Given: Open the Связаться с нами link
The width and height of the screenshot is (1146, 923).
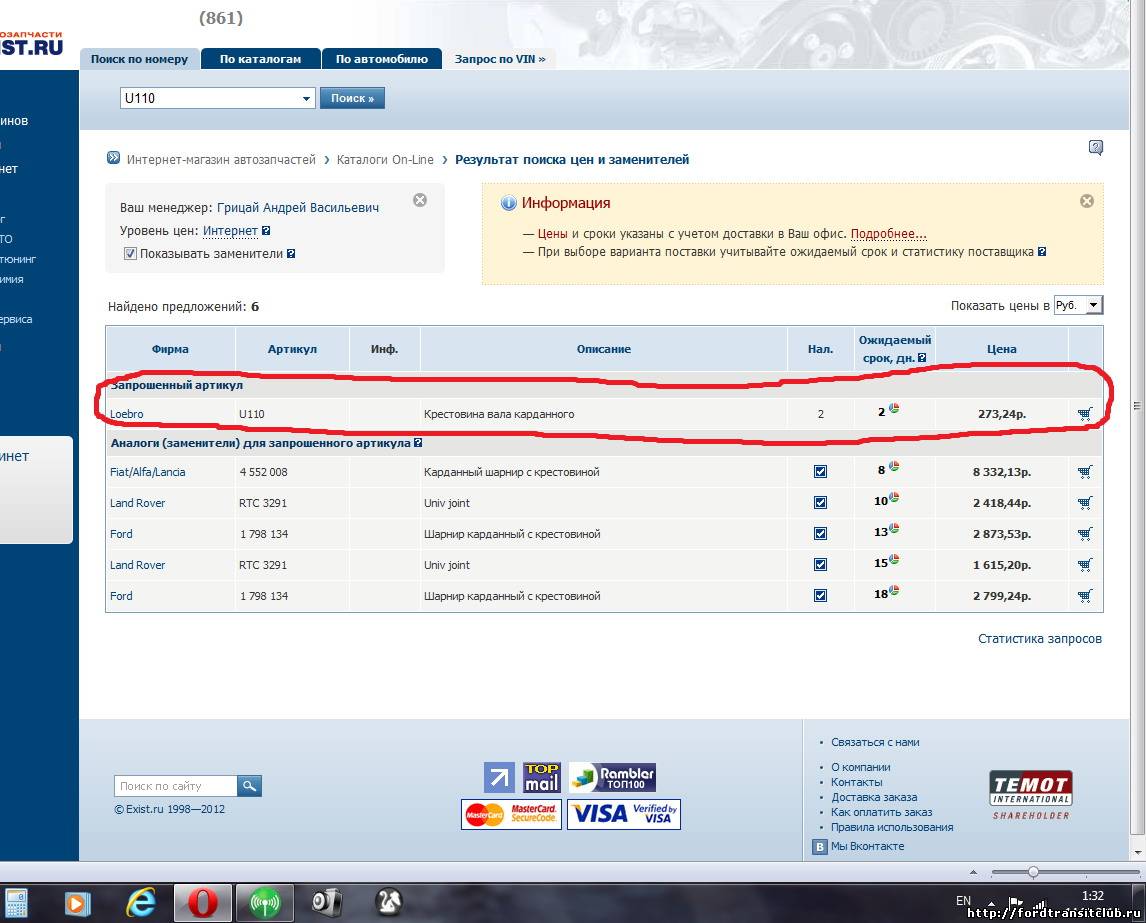Looking at the screenshot, I should point(876,742).
